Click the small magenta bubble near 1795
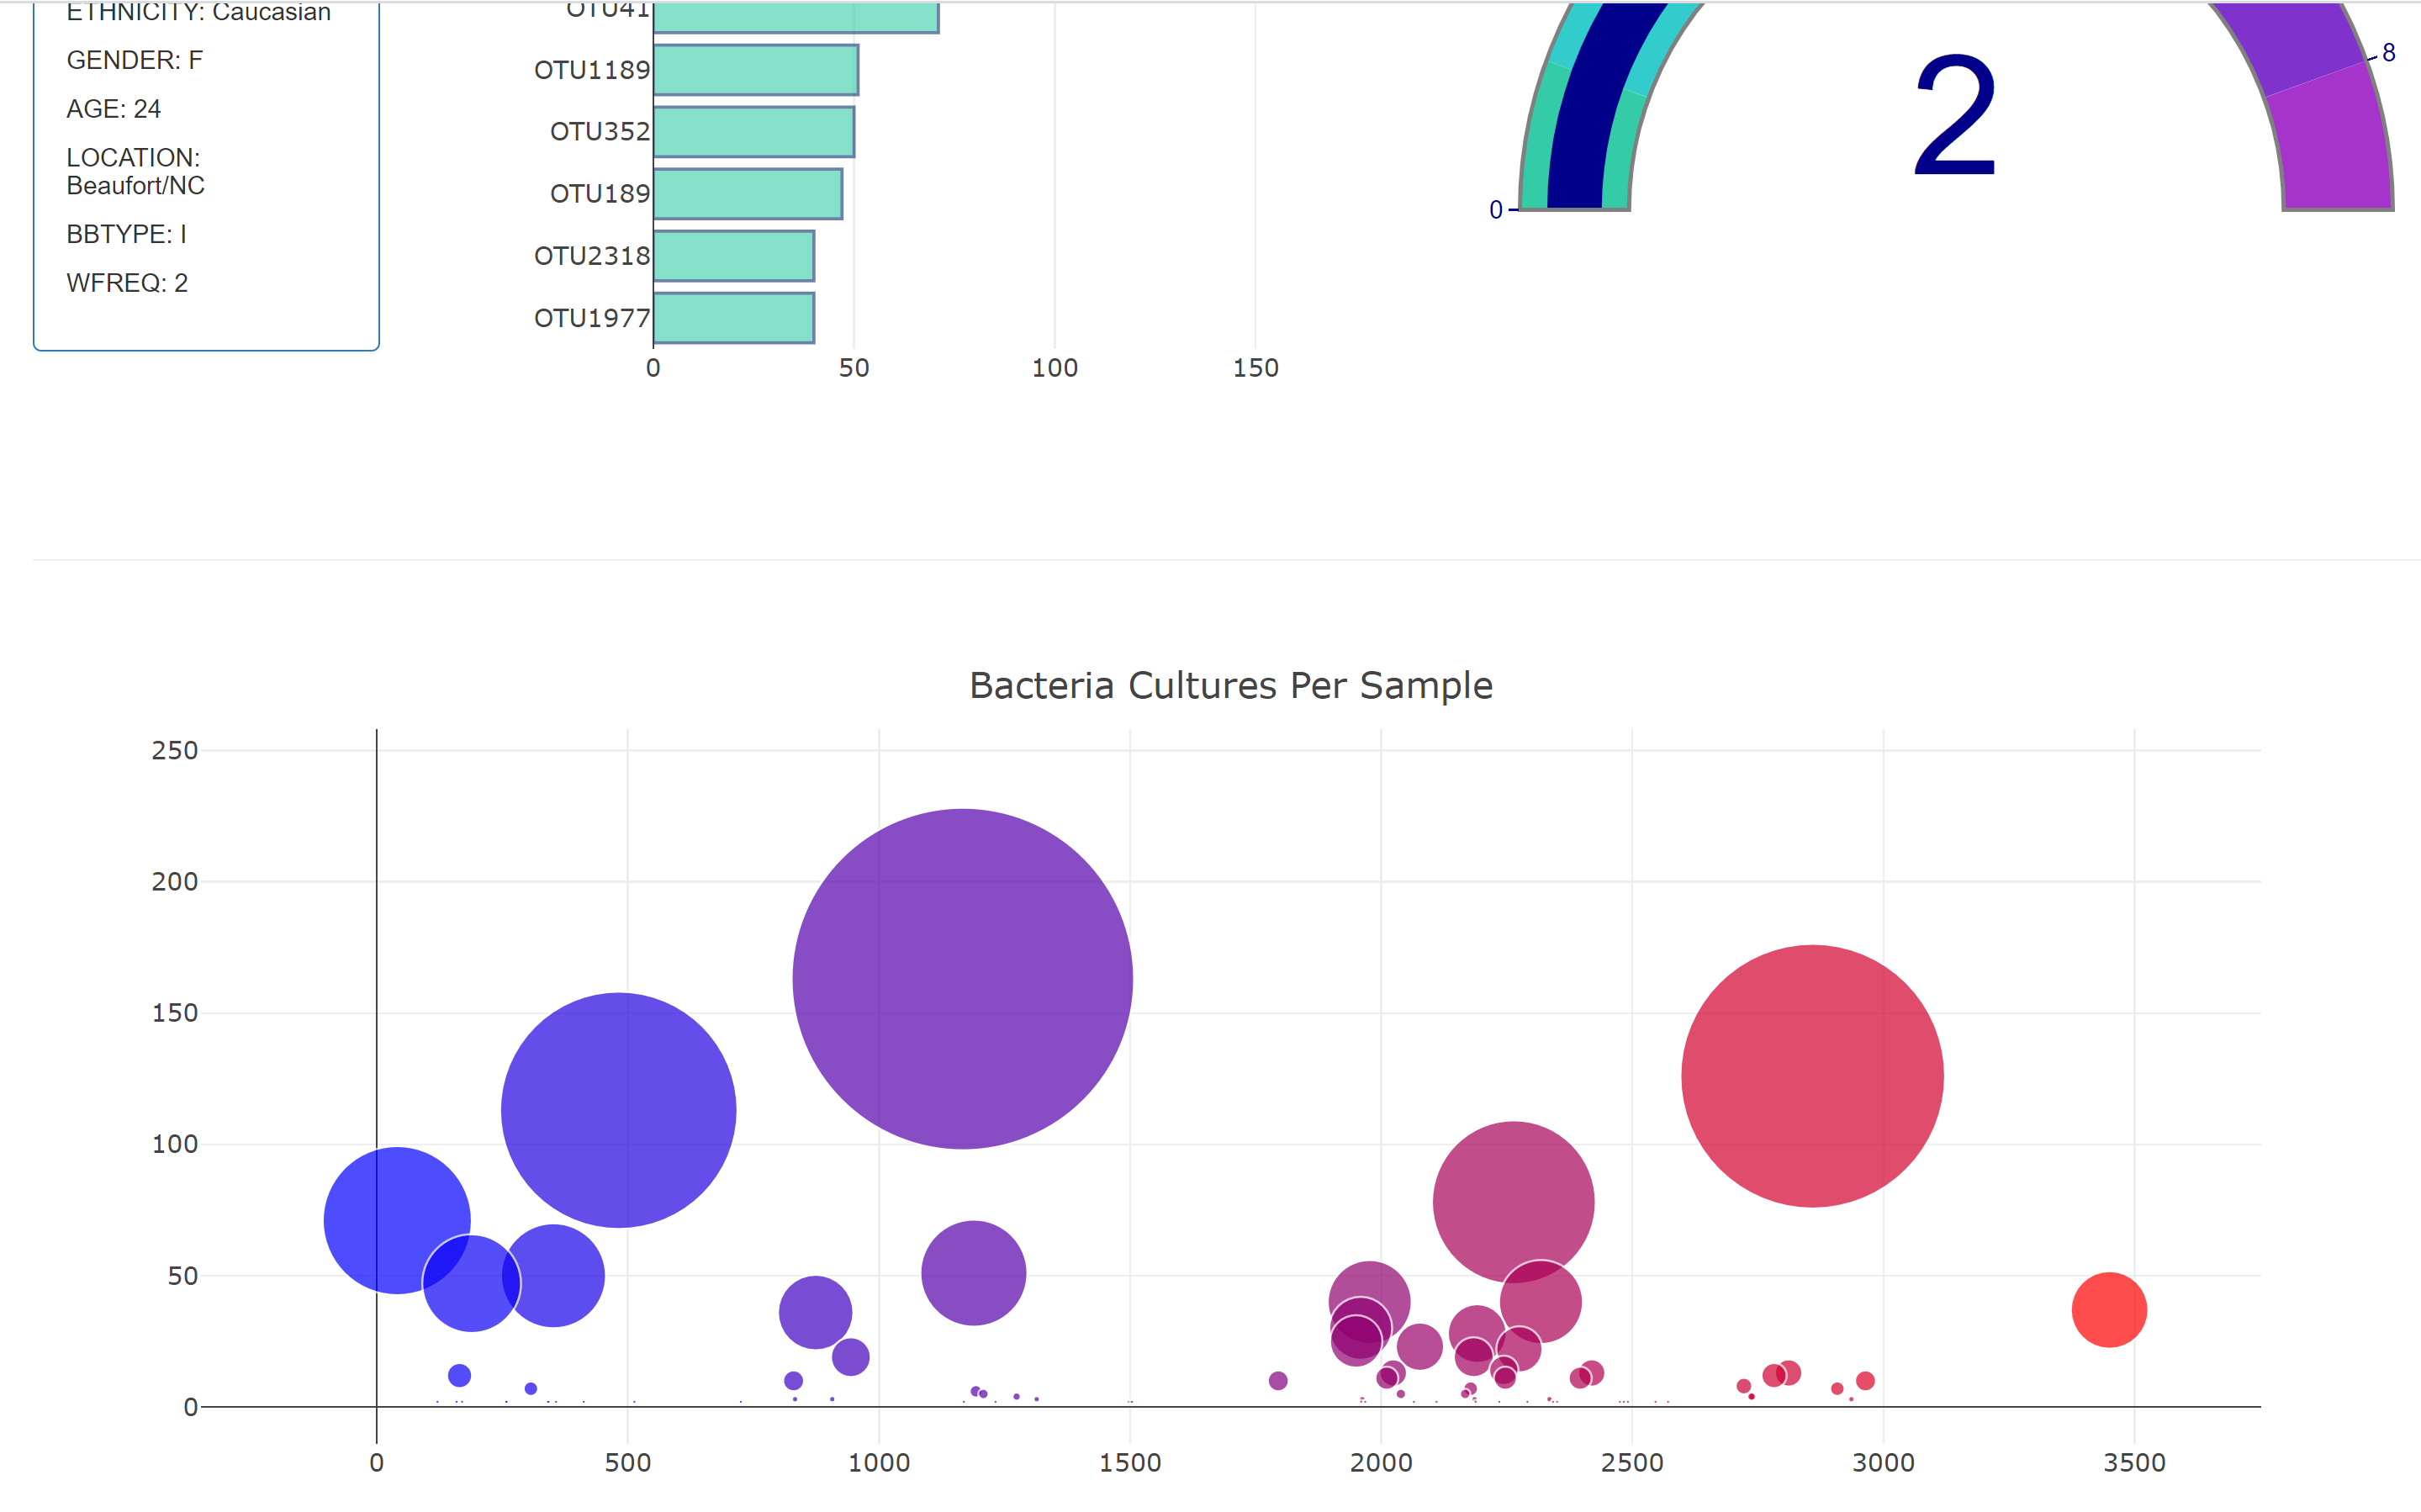The height and width of the screenshot is (1512, 2421). point(1278,1381)
